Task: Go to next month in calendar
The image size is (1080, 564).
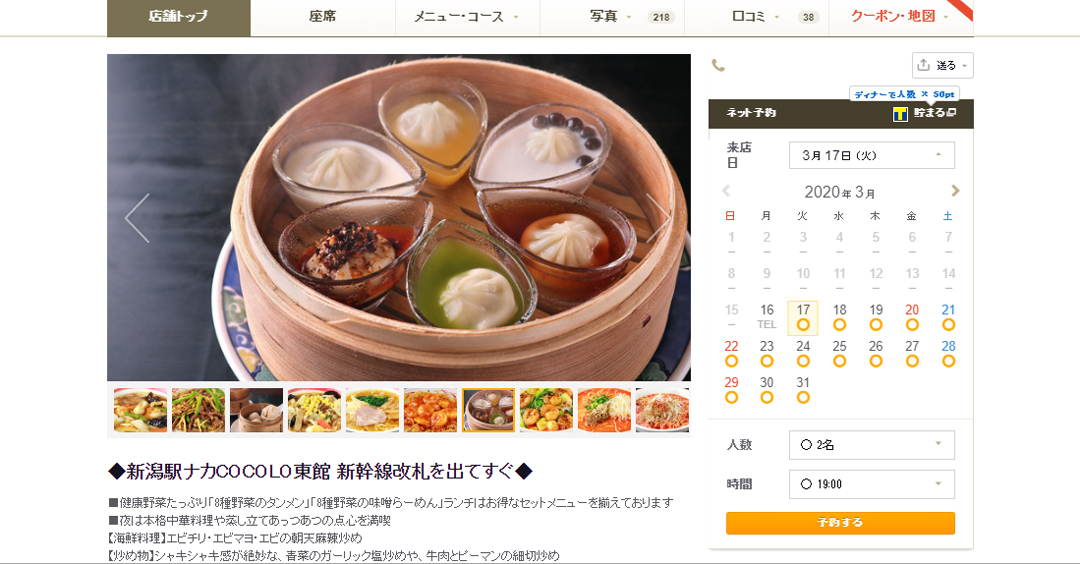Action: pos(955,191)
